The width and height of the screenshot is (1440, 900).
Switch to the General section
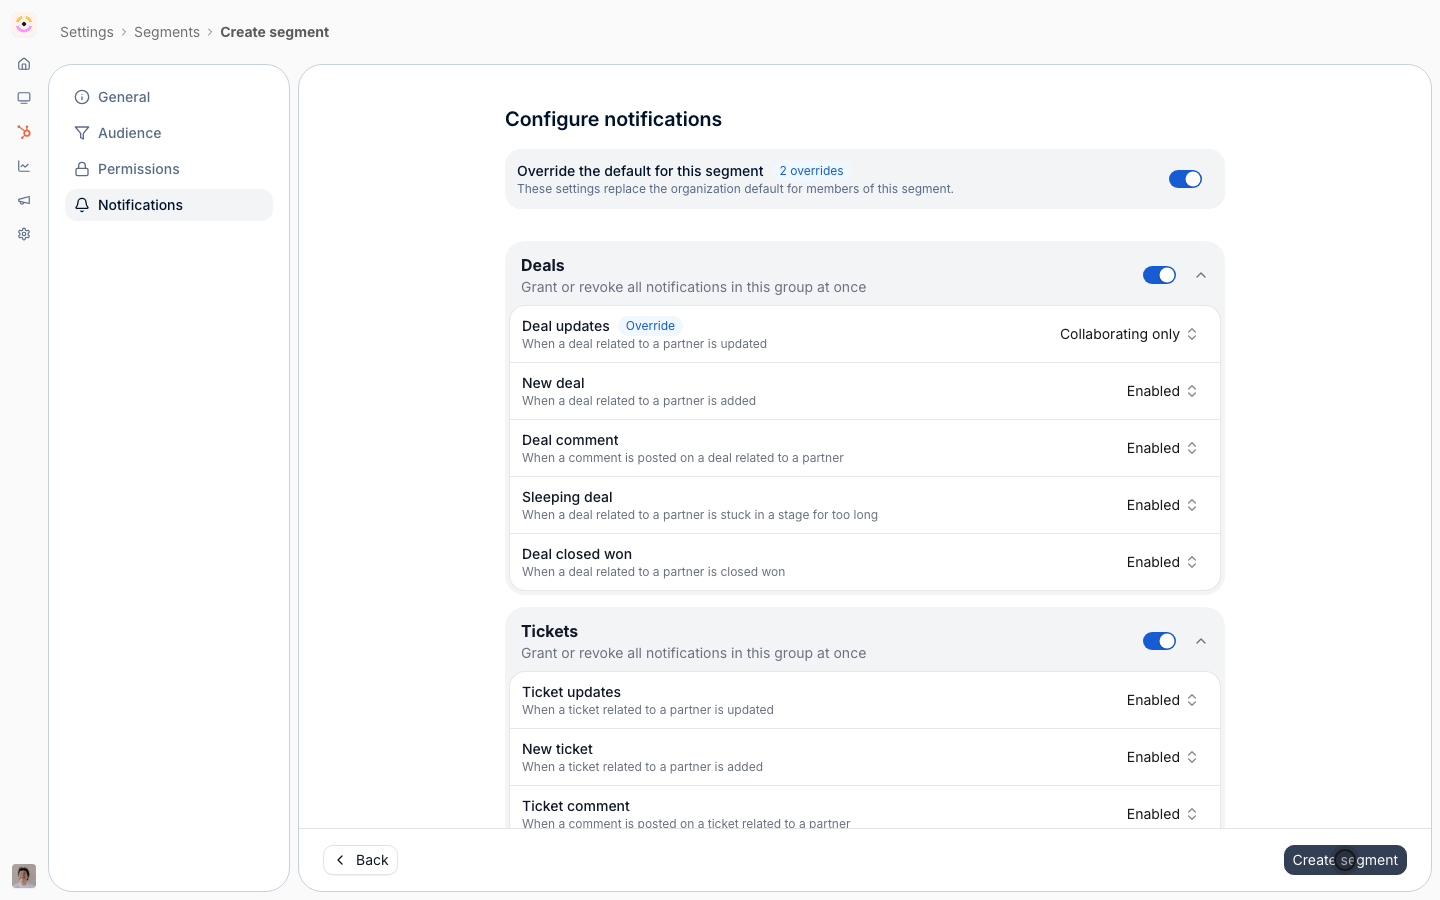coord(169,97)
